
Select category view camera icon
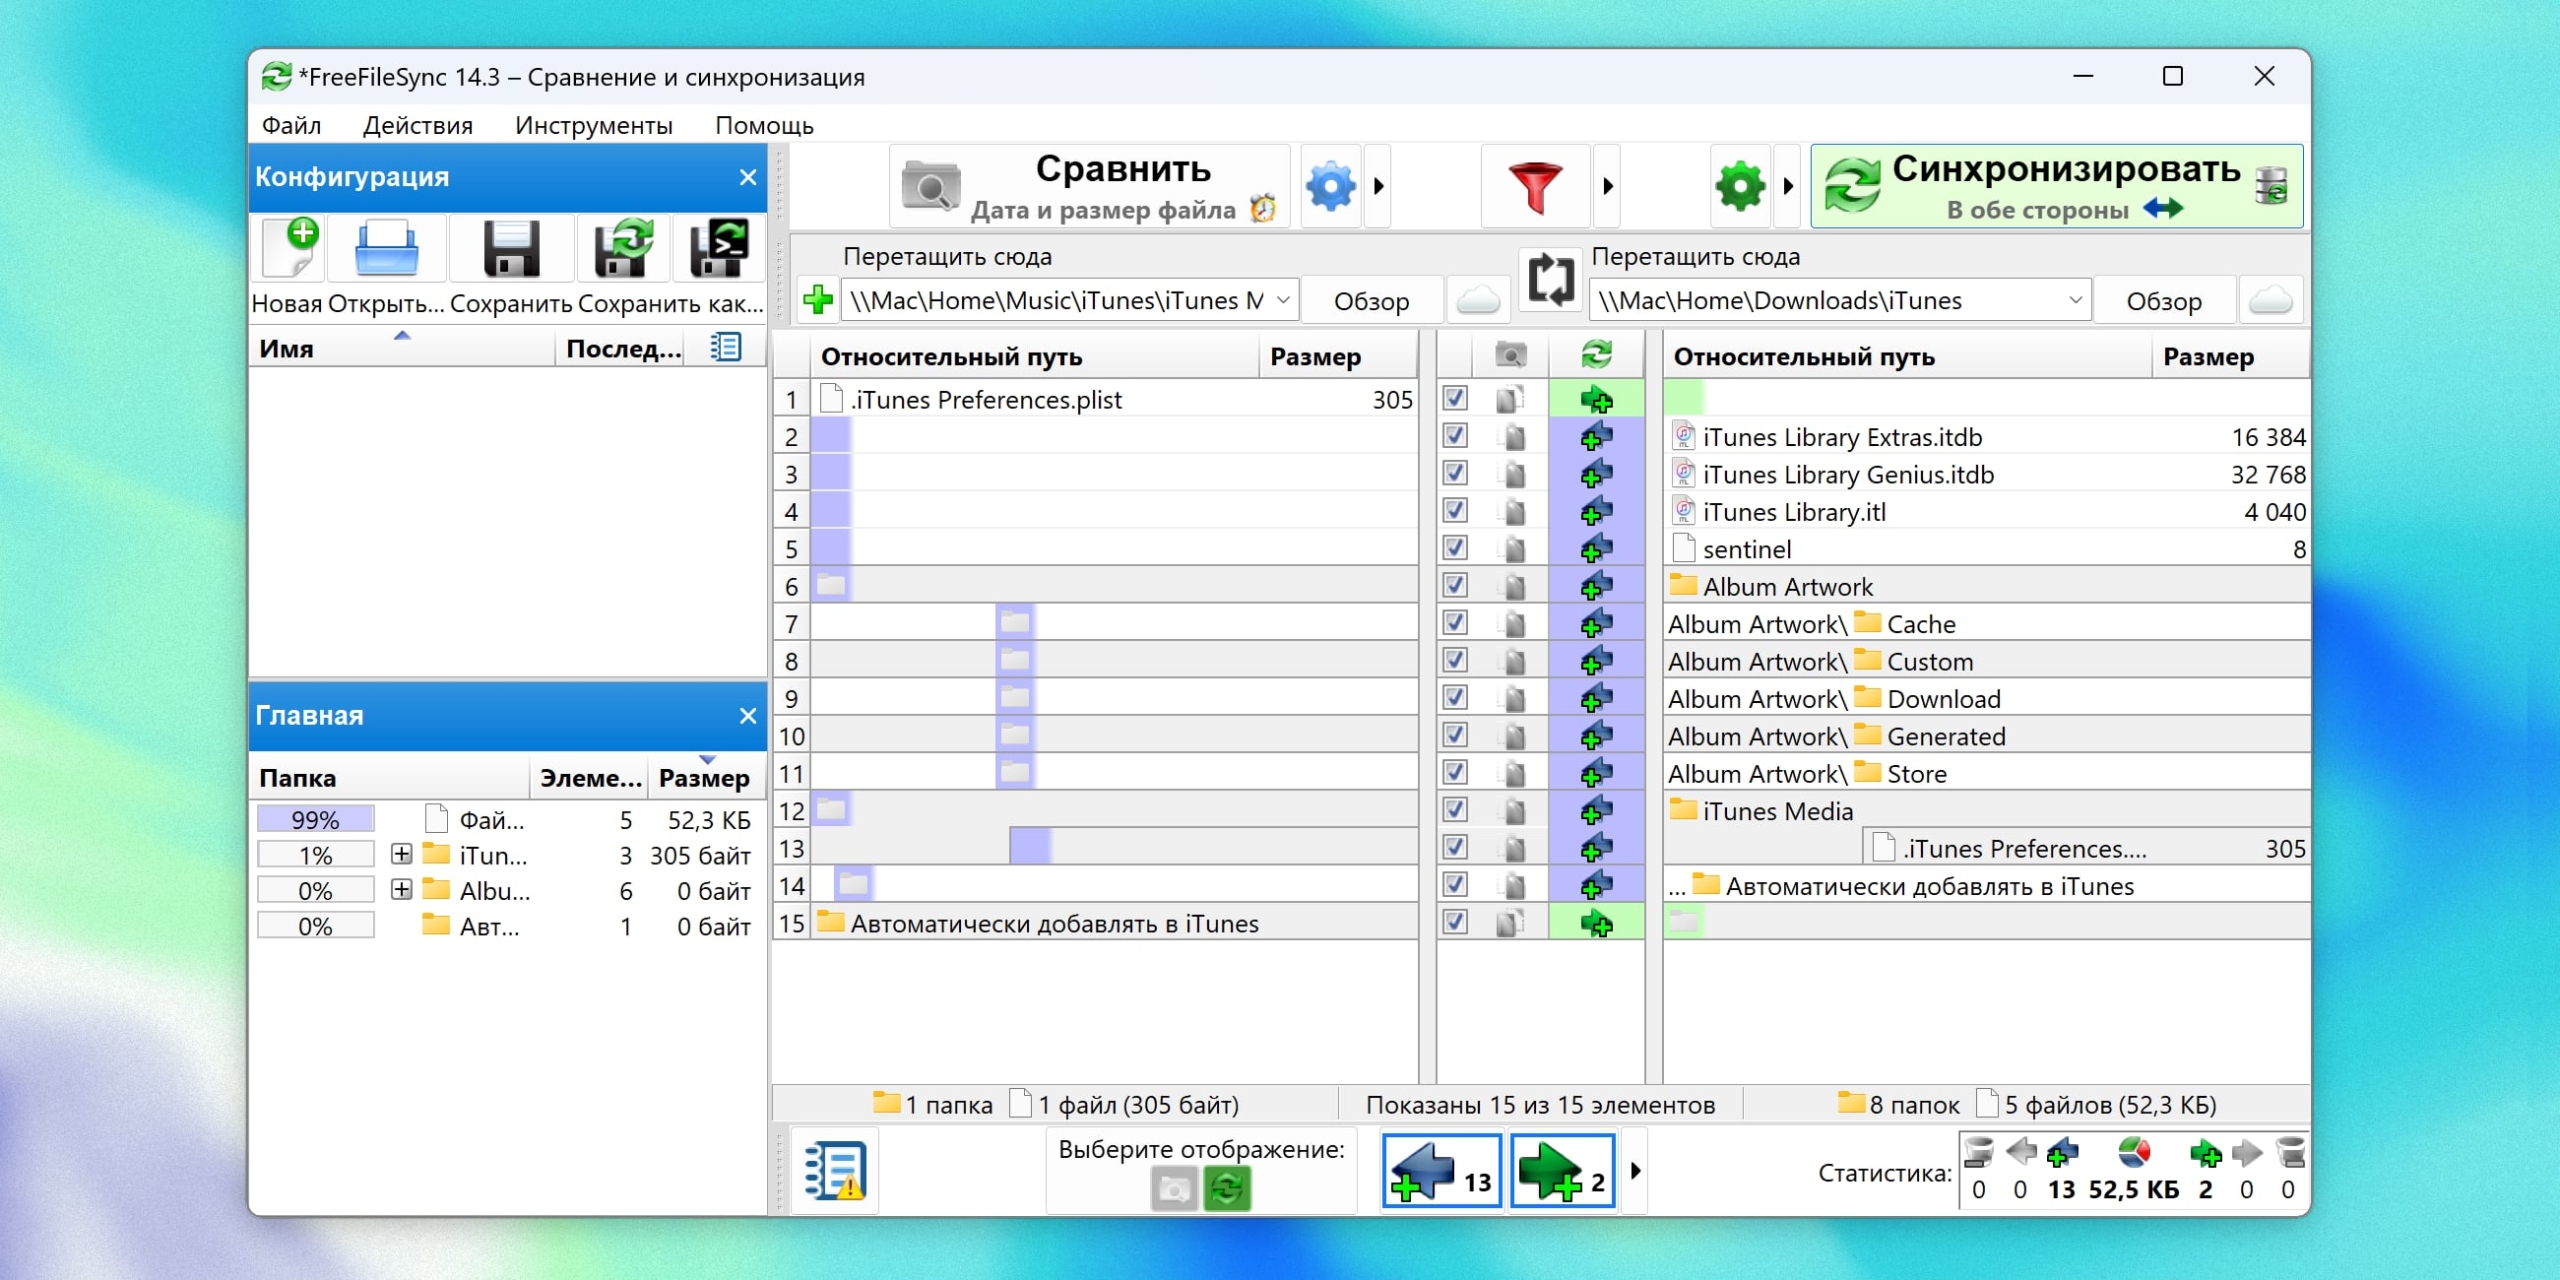[x=1174, y=1189]
